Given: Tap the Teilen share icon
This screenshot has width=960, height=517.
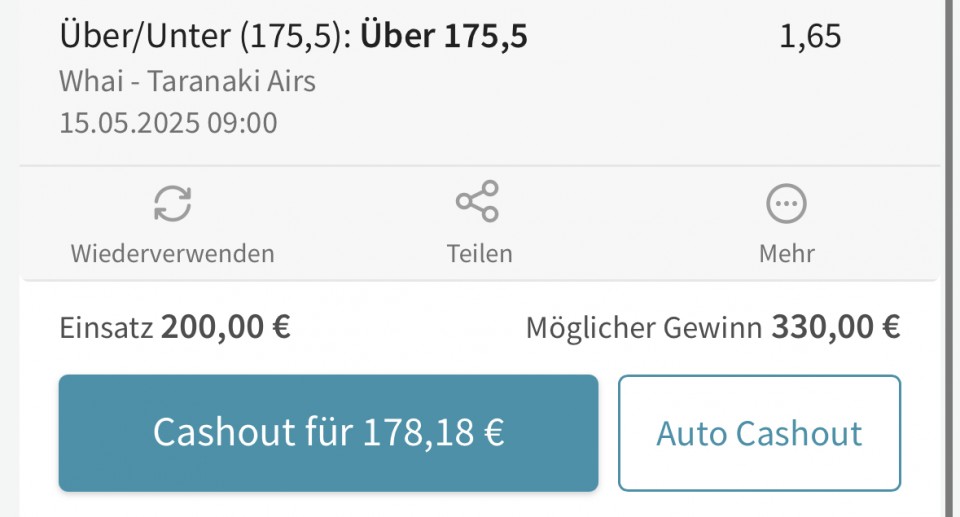Looking at the screenshot, I should pos(478,201).
